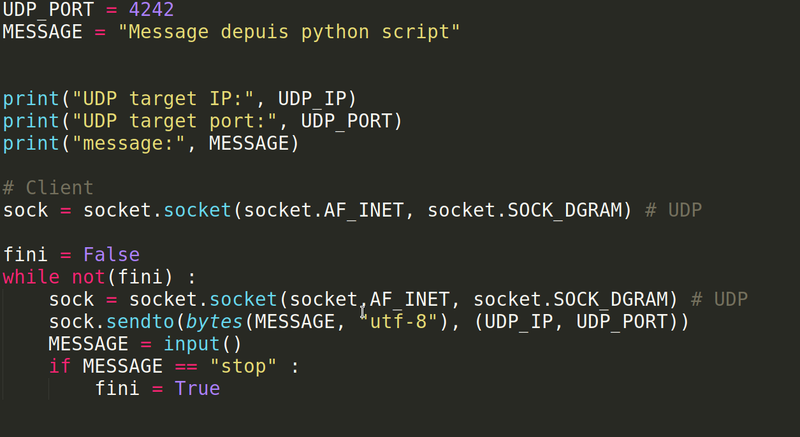Click the "stop" string literal
The width and height of the screenshot is (800, 437).
click(243, 366)
